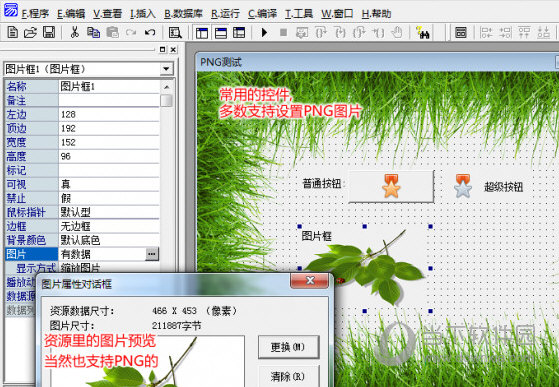
Task: Click the grayed hand breakpoint icon
Action: pos(397,33)
